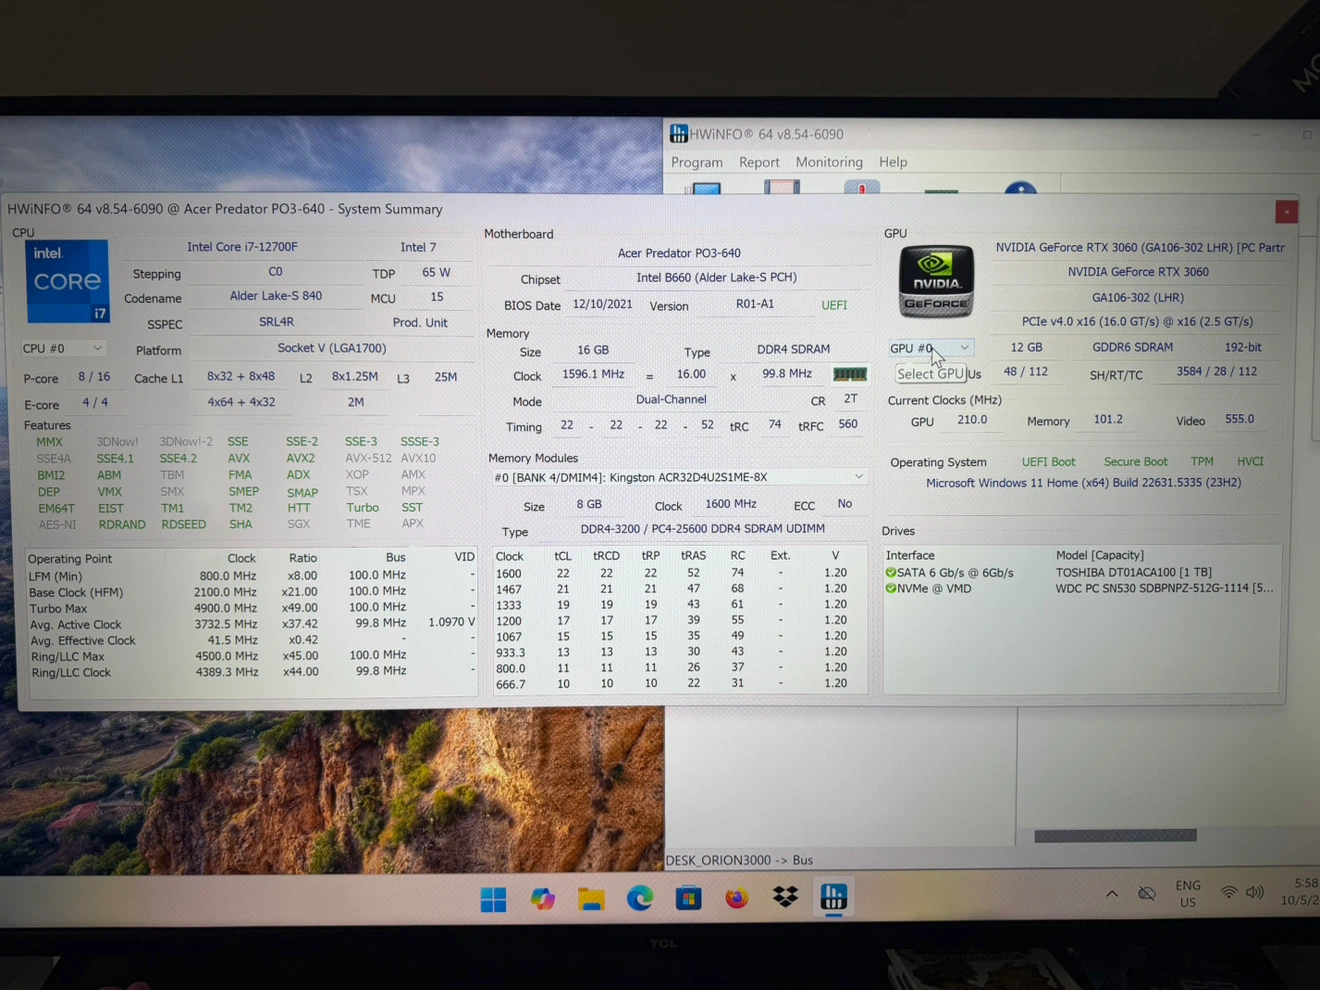Click memory type 'DDR4 SDRAM'

tap(793, 349)
